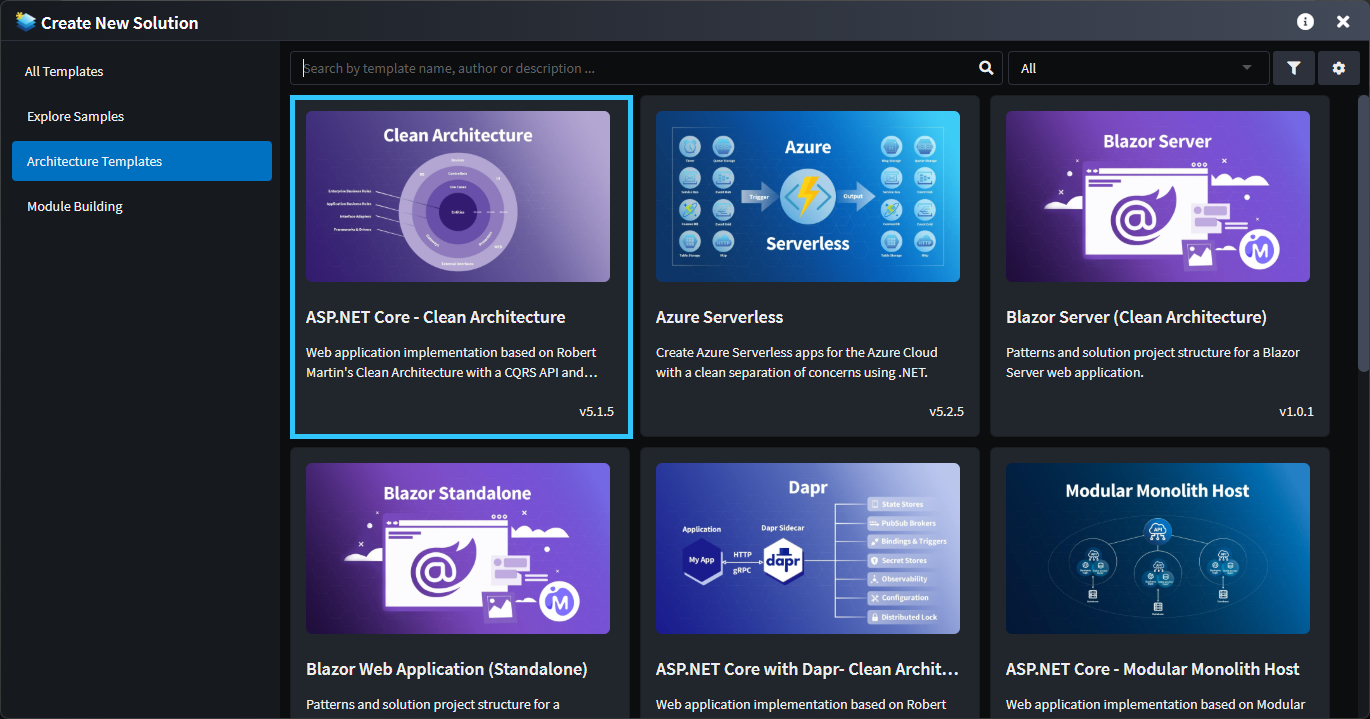Click the Clean Architecture description text
Image resolution: width=1370 pixels, height=719 pixels.
(x=452, y=362)
